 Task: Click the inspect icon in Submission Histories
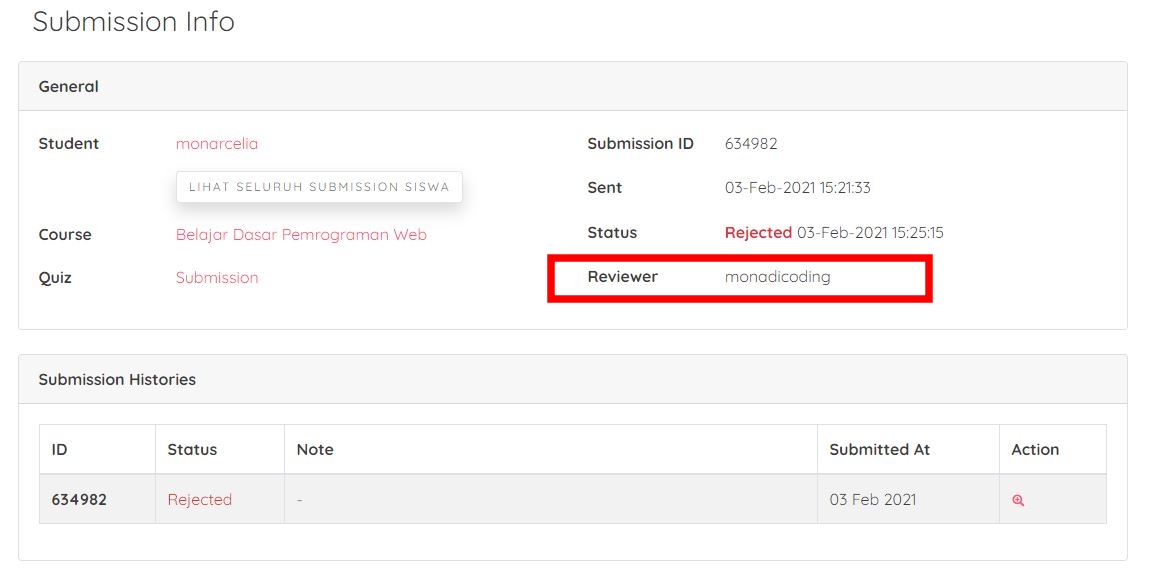pos(1017,498)
